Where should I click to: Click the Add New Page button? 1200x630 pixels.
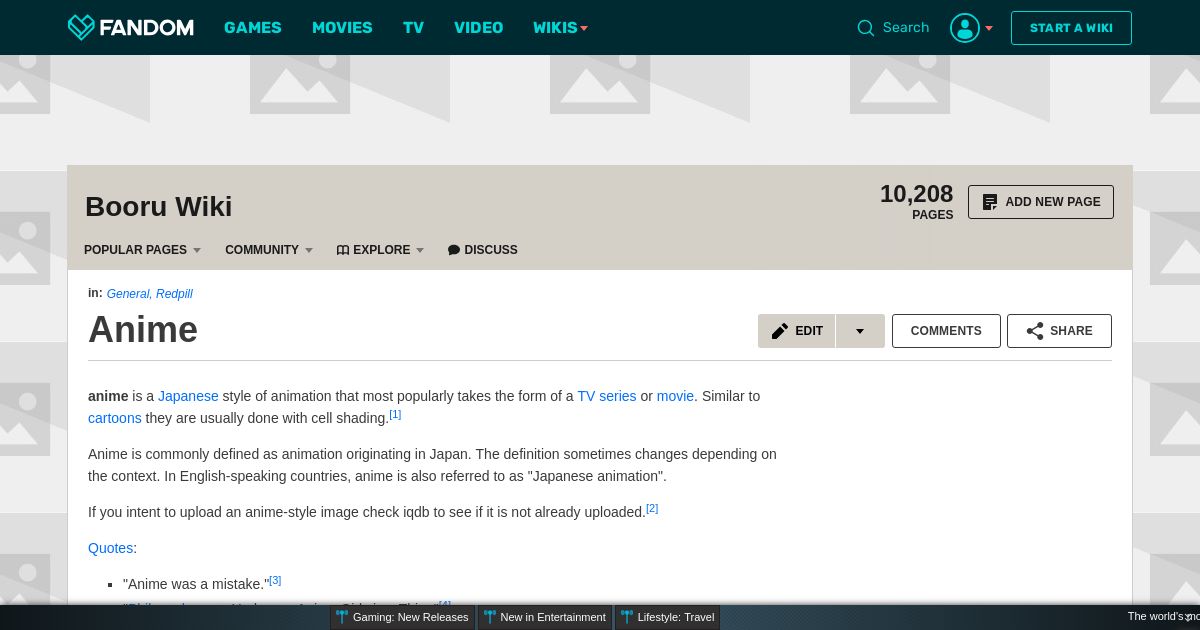1041,202
